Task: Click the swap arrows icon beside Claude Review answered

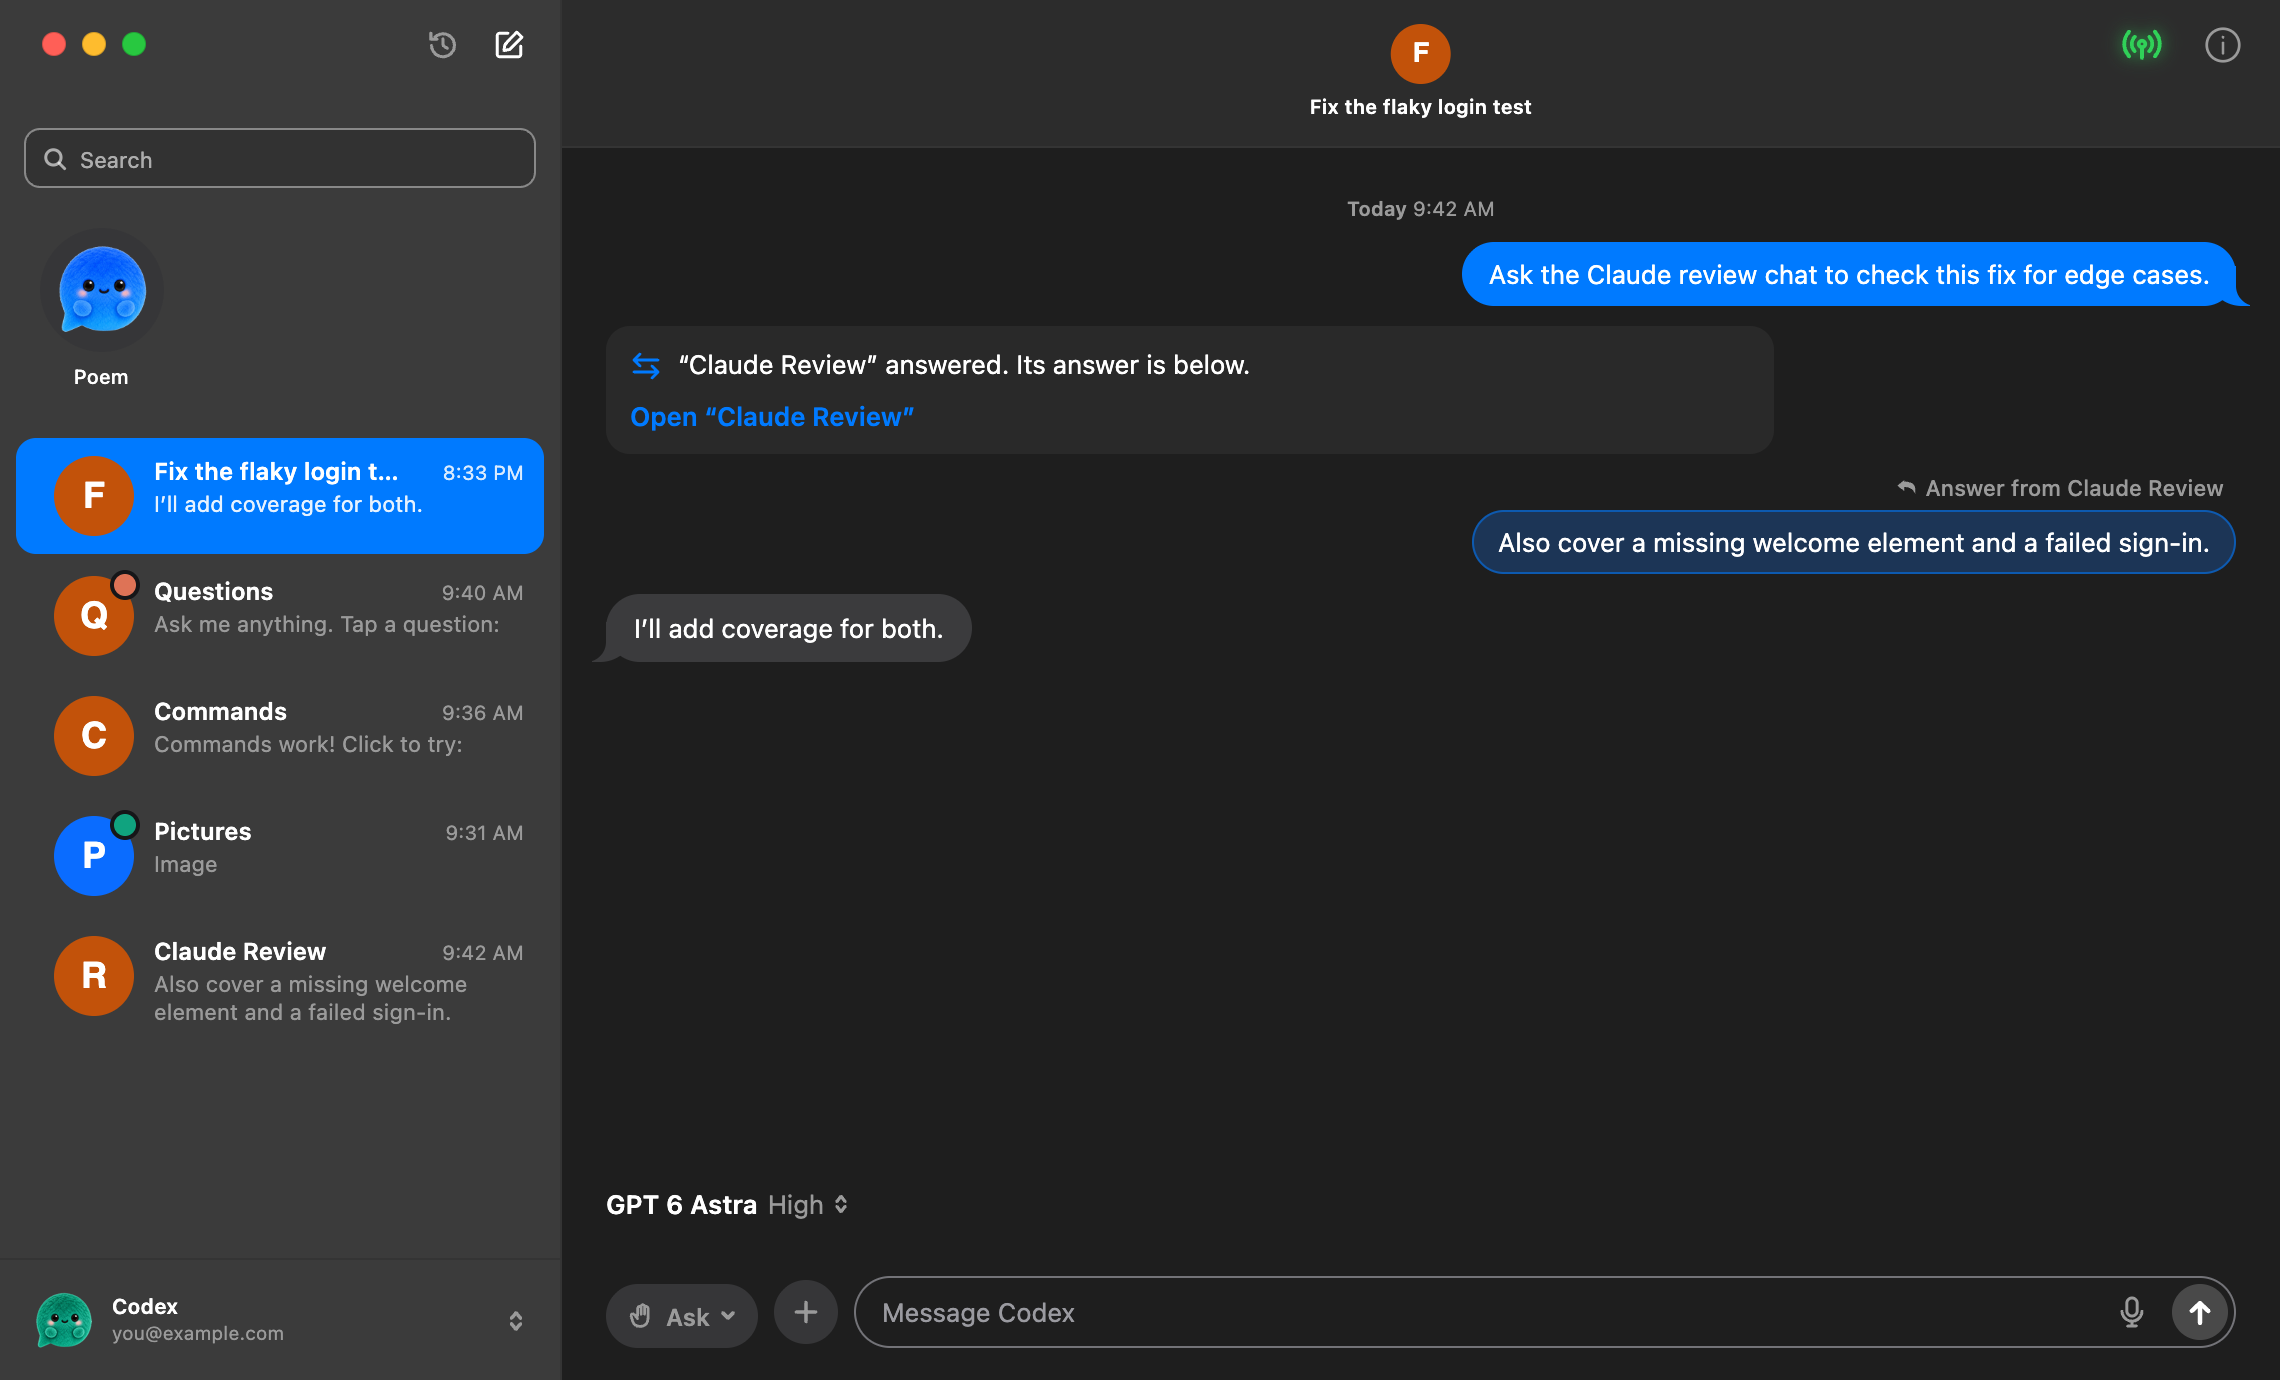Action: (646, 366)
